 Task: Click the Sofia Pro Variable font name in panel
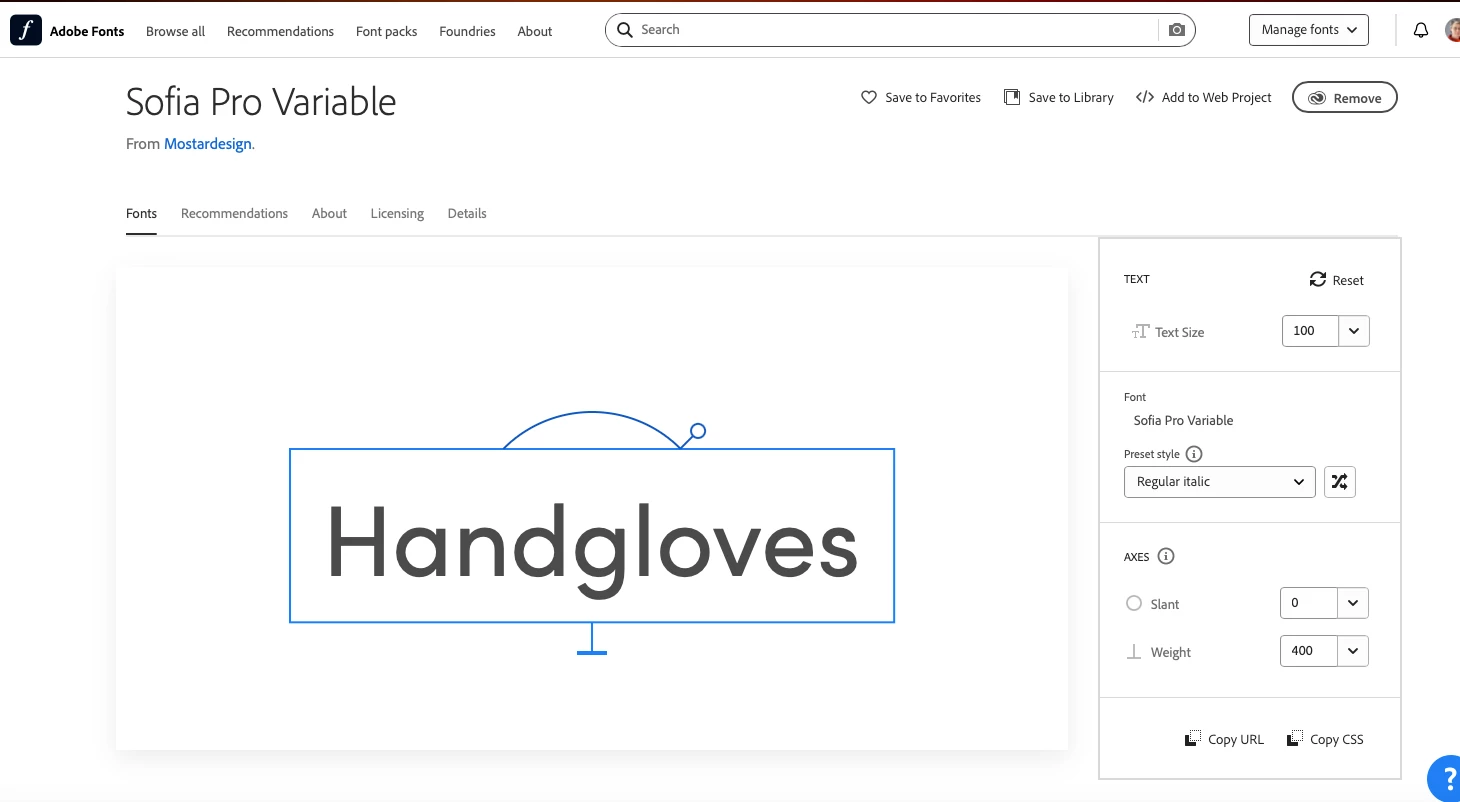click(1183, 420)
